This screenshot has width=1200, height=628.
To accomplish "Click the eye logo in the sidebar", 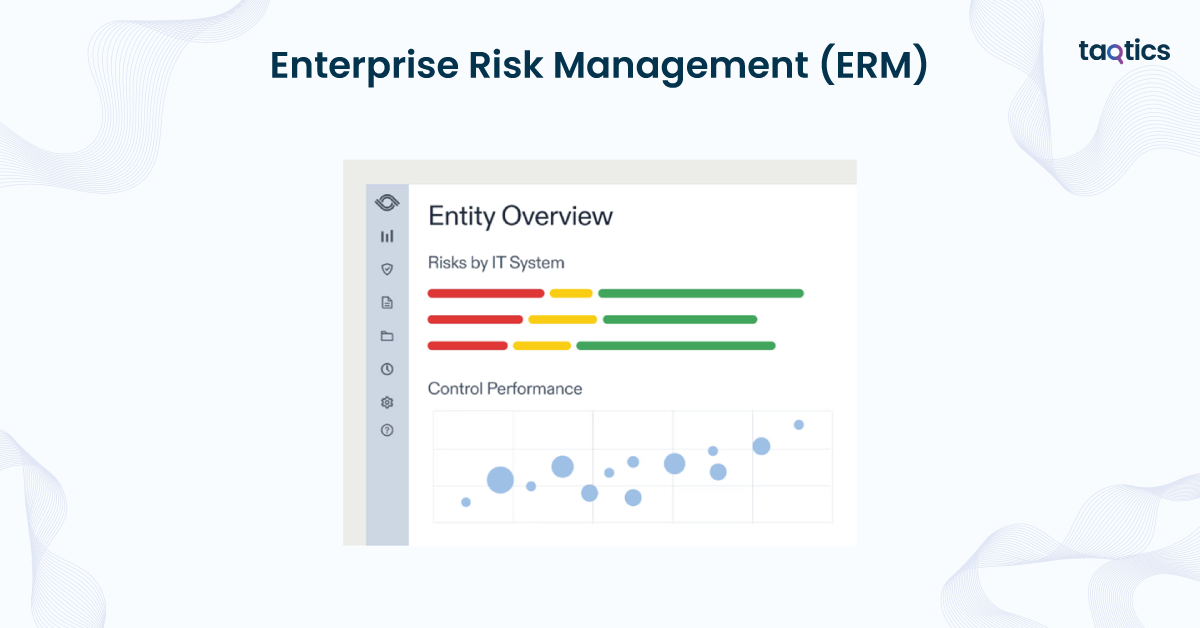I will (x=387, y=203).
